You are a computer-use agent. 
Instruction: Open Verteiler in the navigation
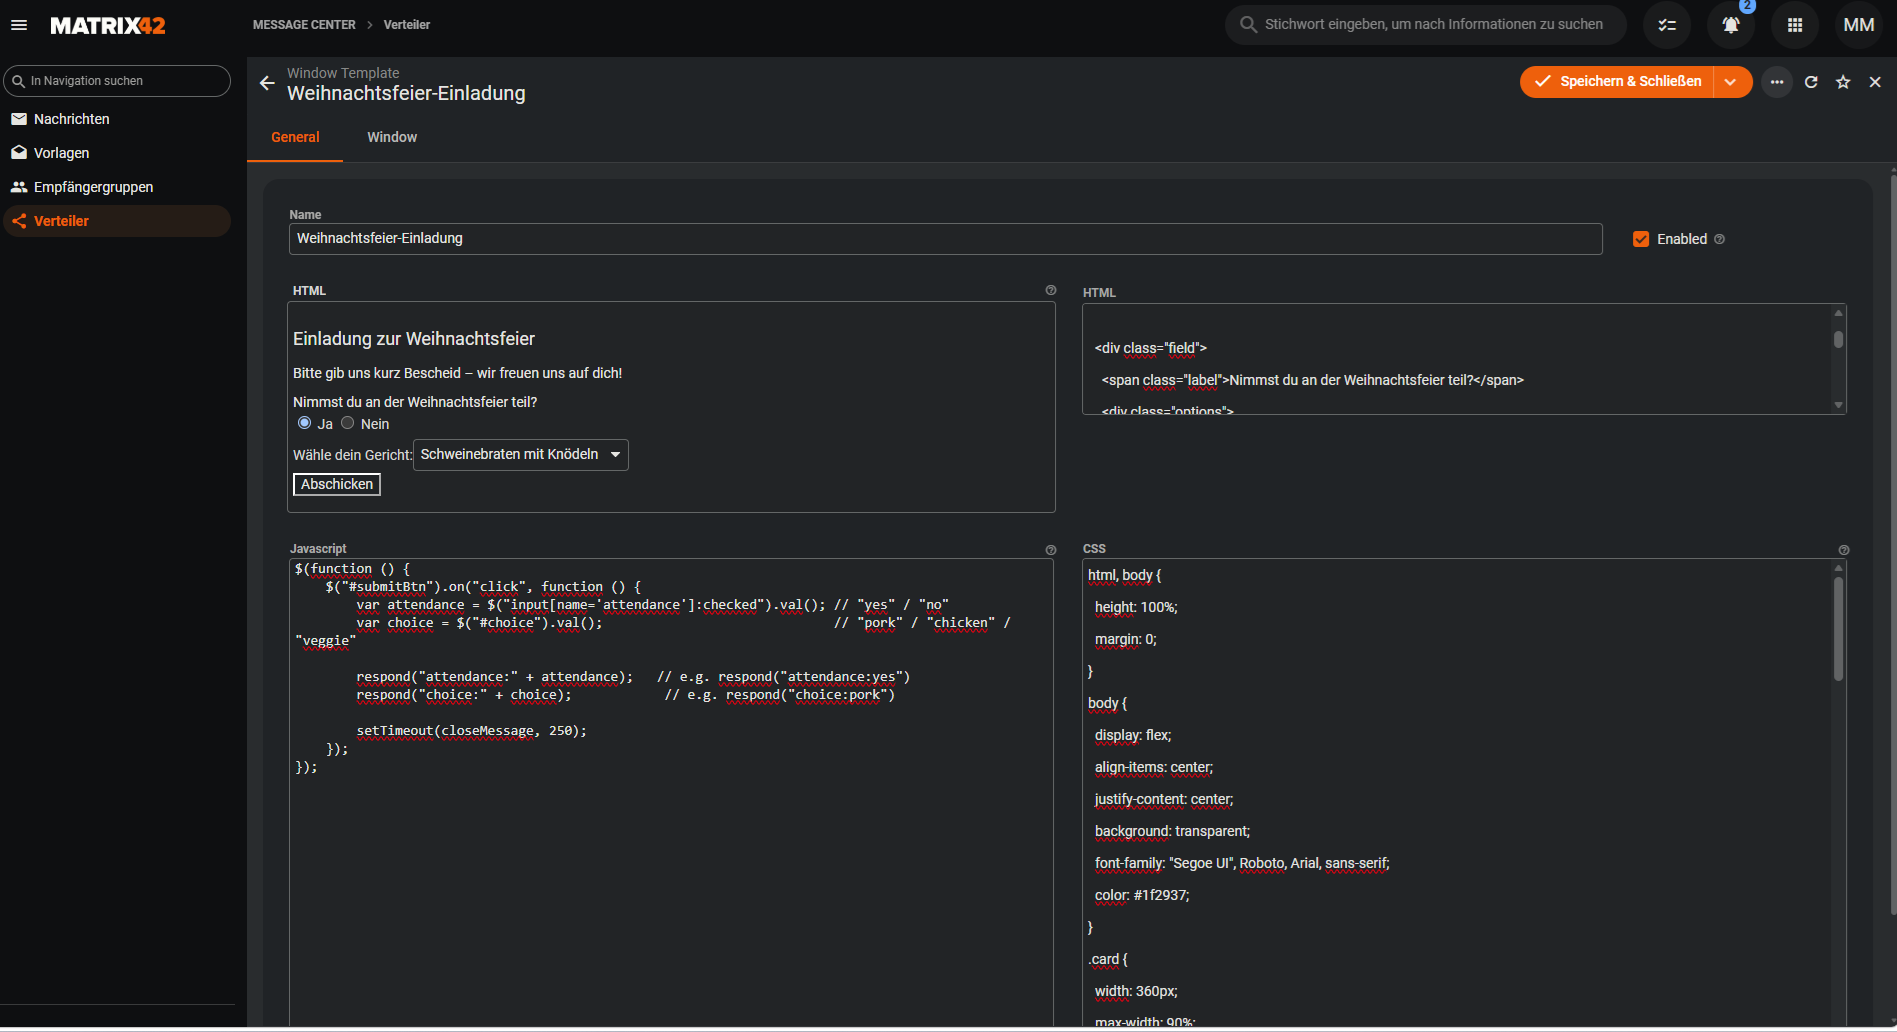(117, 221)
